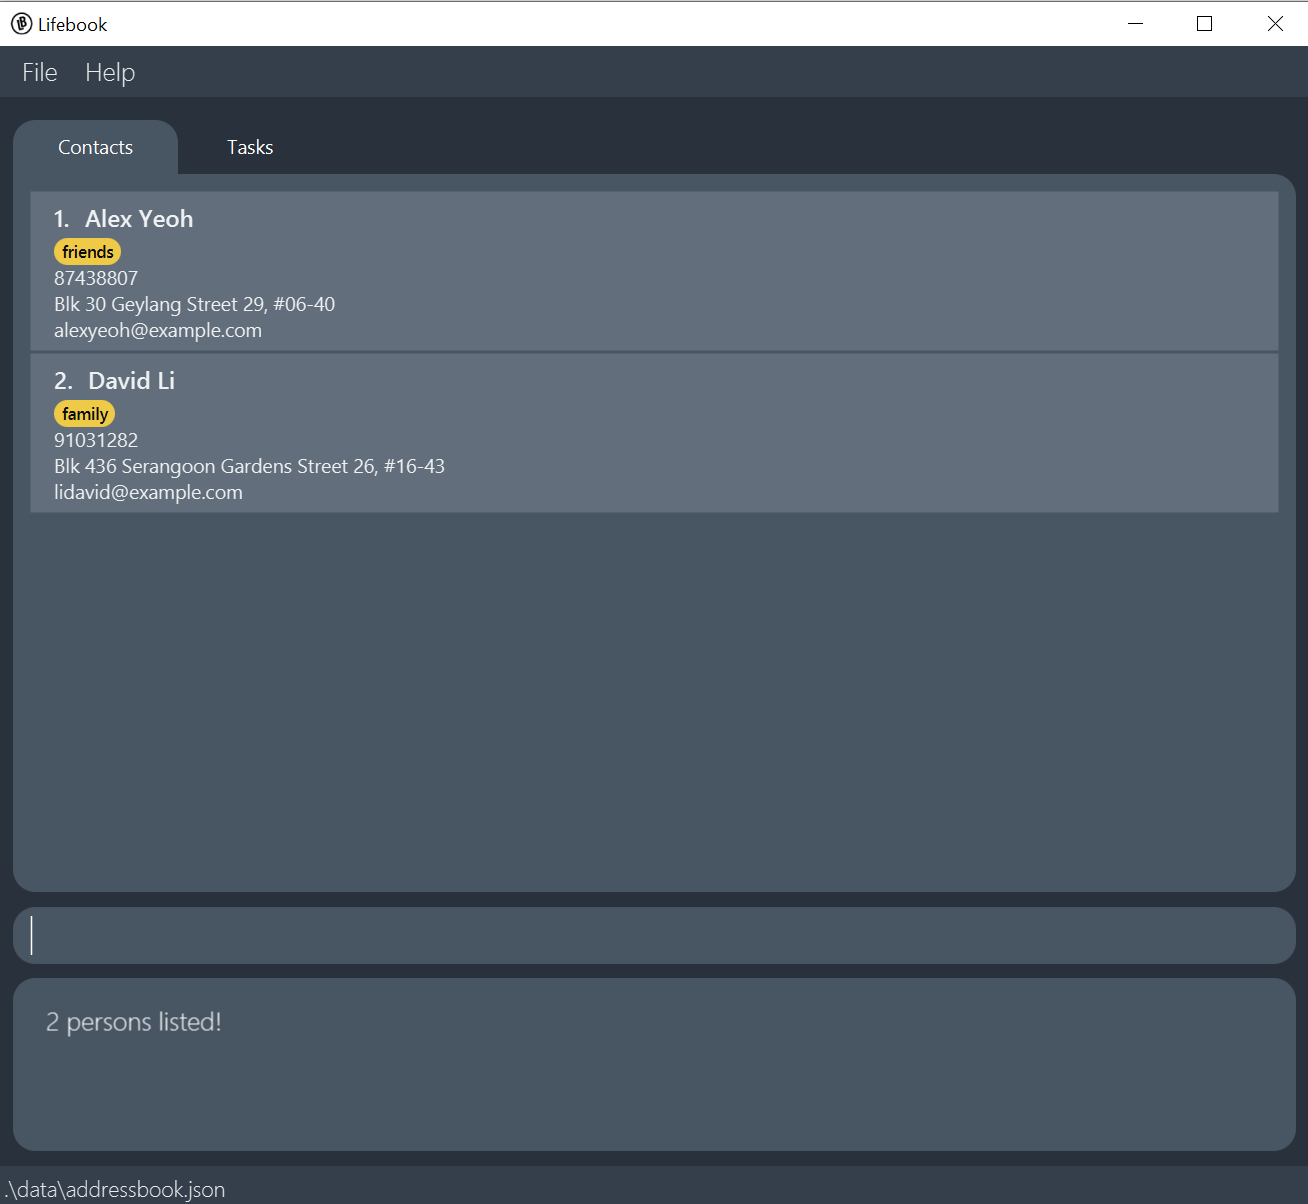Open the Help menu
Screen dimensions: 1308x1204
(110, 73)
